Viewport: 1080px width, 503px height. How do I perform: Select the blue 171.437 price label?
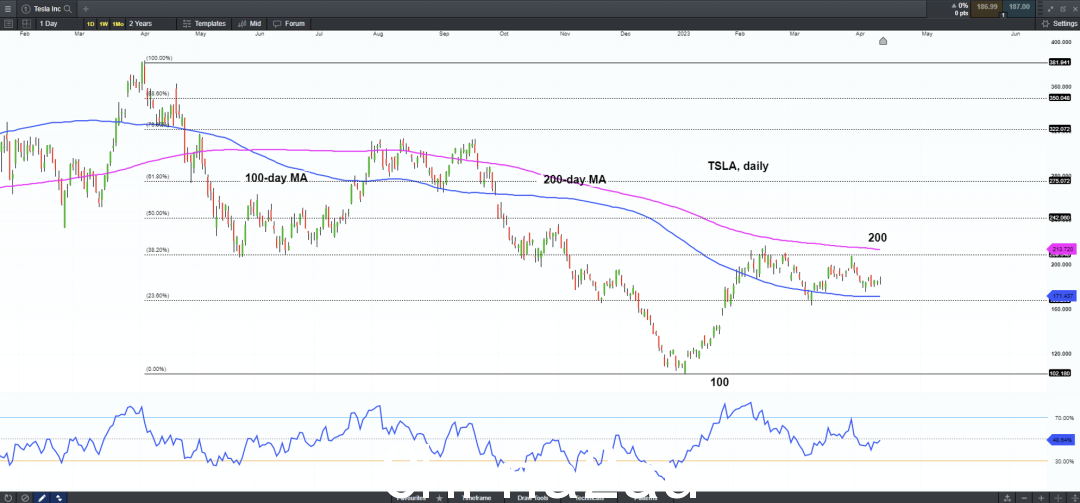click(x=1062, y=296)
